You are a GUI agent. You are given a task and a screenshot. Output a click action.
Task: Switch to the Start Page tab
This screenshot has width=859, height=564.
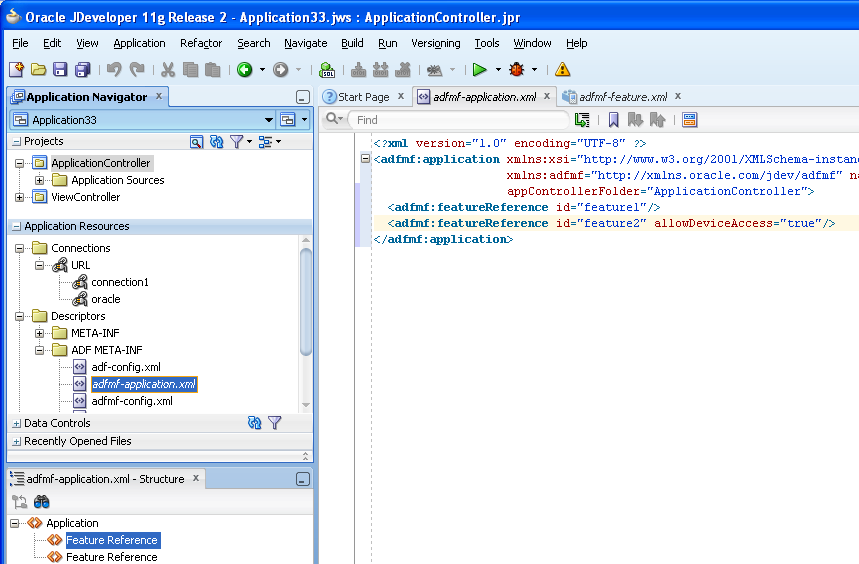coord(364,97)
